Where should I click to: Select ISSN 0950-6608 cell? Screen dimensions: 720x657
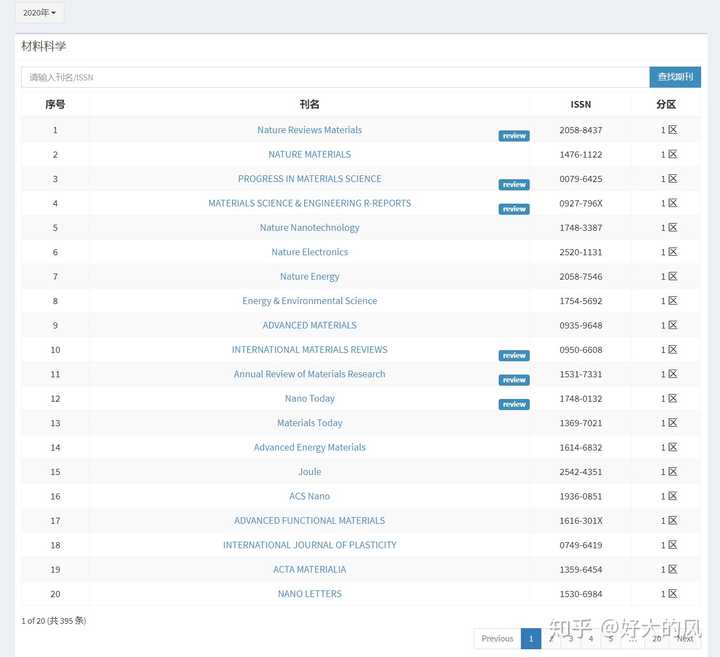[580, 350]
